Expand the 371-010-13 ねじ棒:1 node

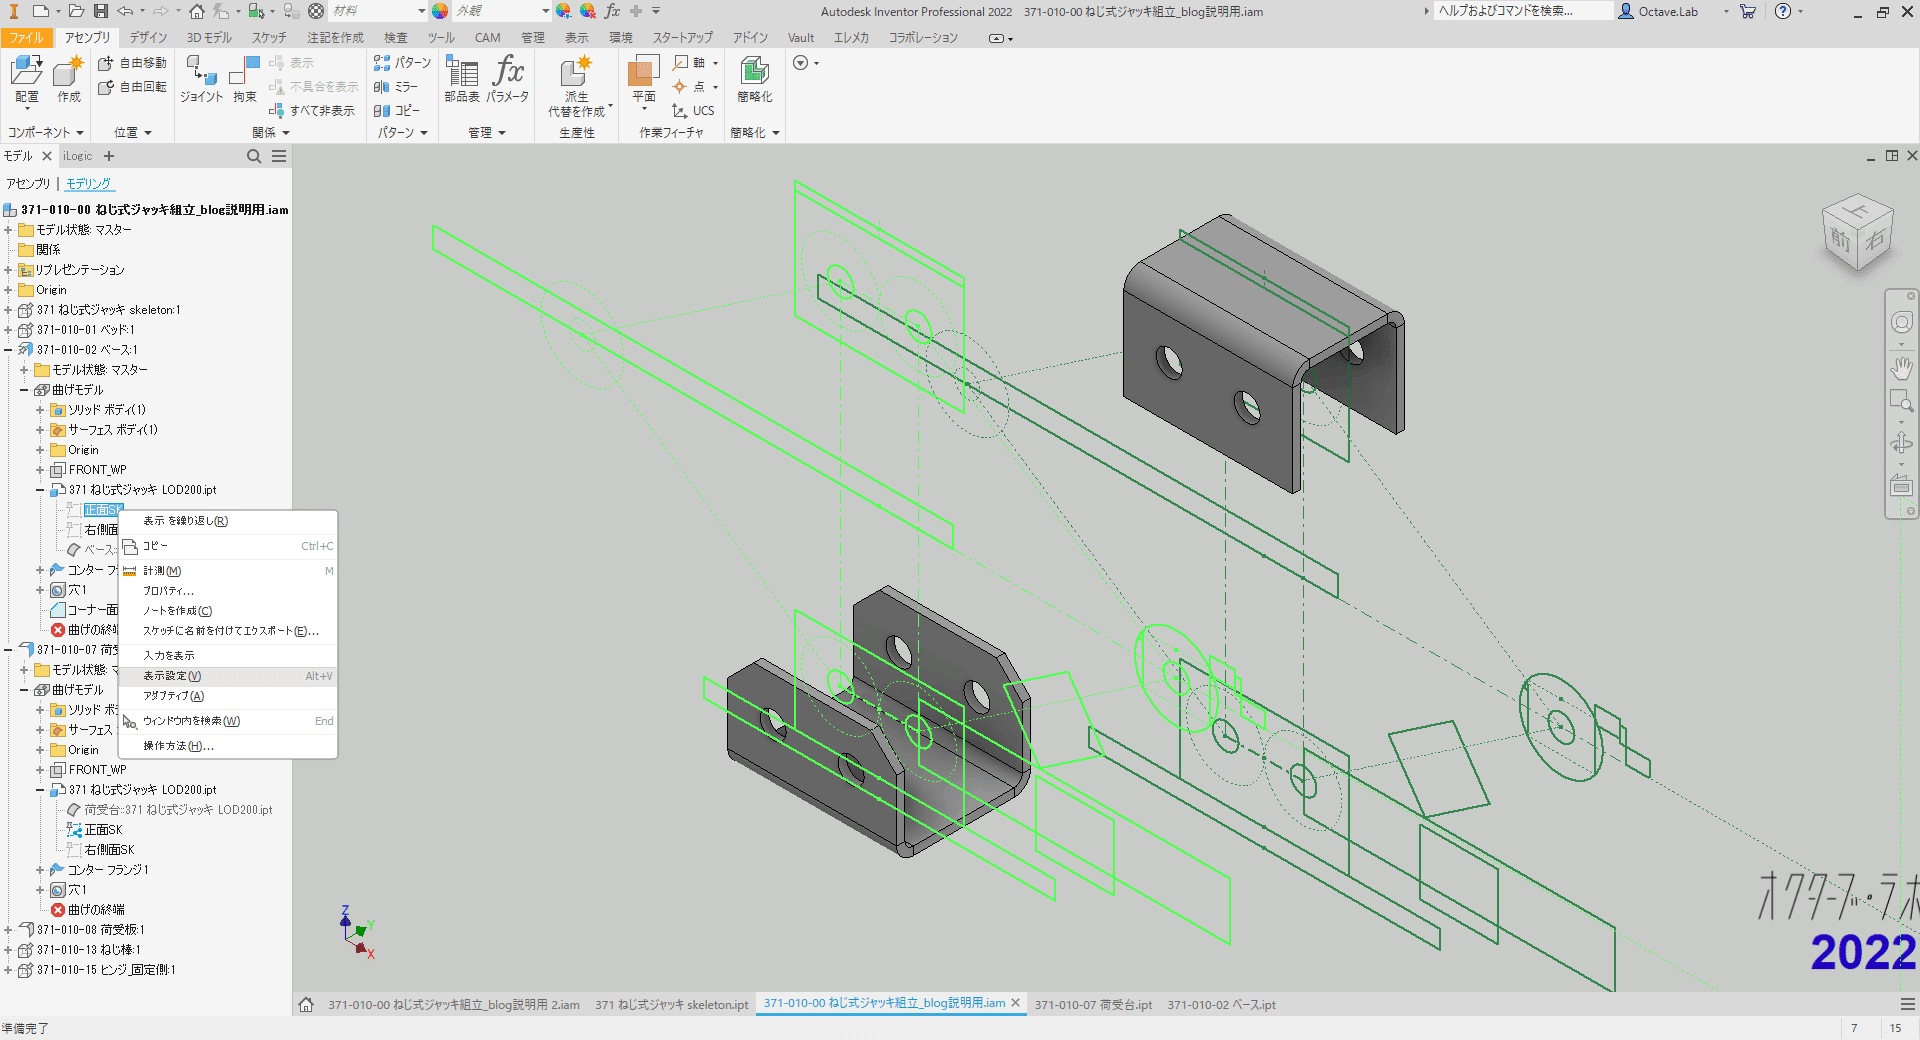[8, 950]
